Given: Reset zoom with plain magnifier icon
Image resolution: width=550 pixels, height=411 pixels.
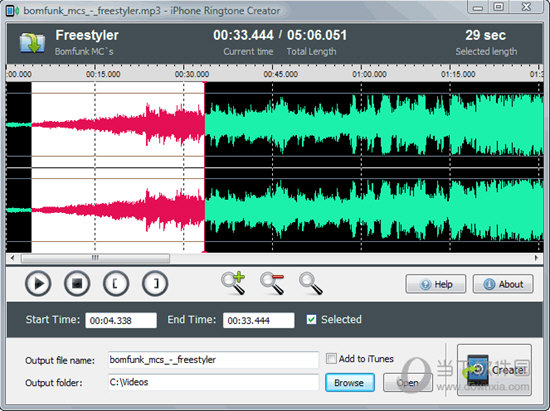Looking at the screenshot, I should (x=310, y=283).
